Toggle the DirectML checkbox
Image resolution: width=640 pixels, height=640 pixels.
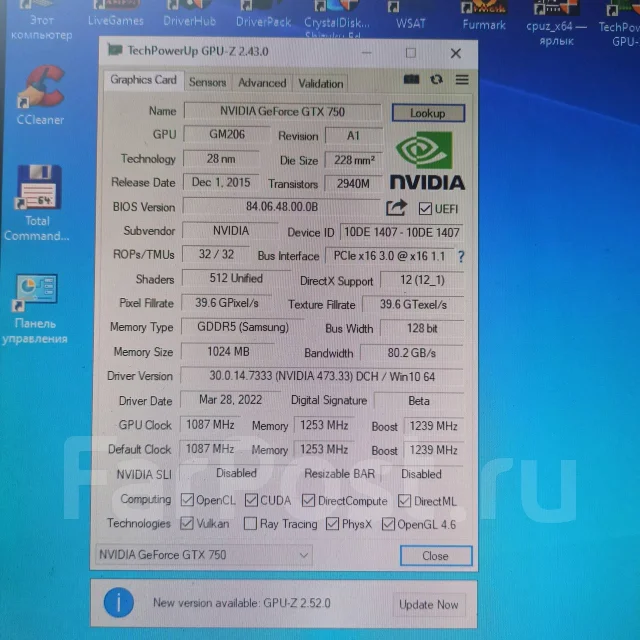click(x=404, y=501)
